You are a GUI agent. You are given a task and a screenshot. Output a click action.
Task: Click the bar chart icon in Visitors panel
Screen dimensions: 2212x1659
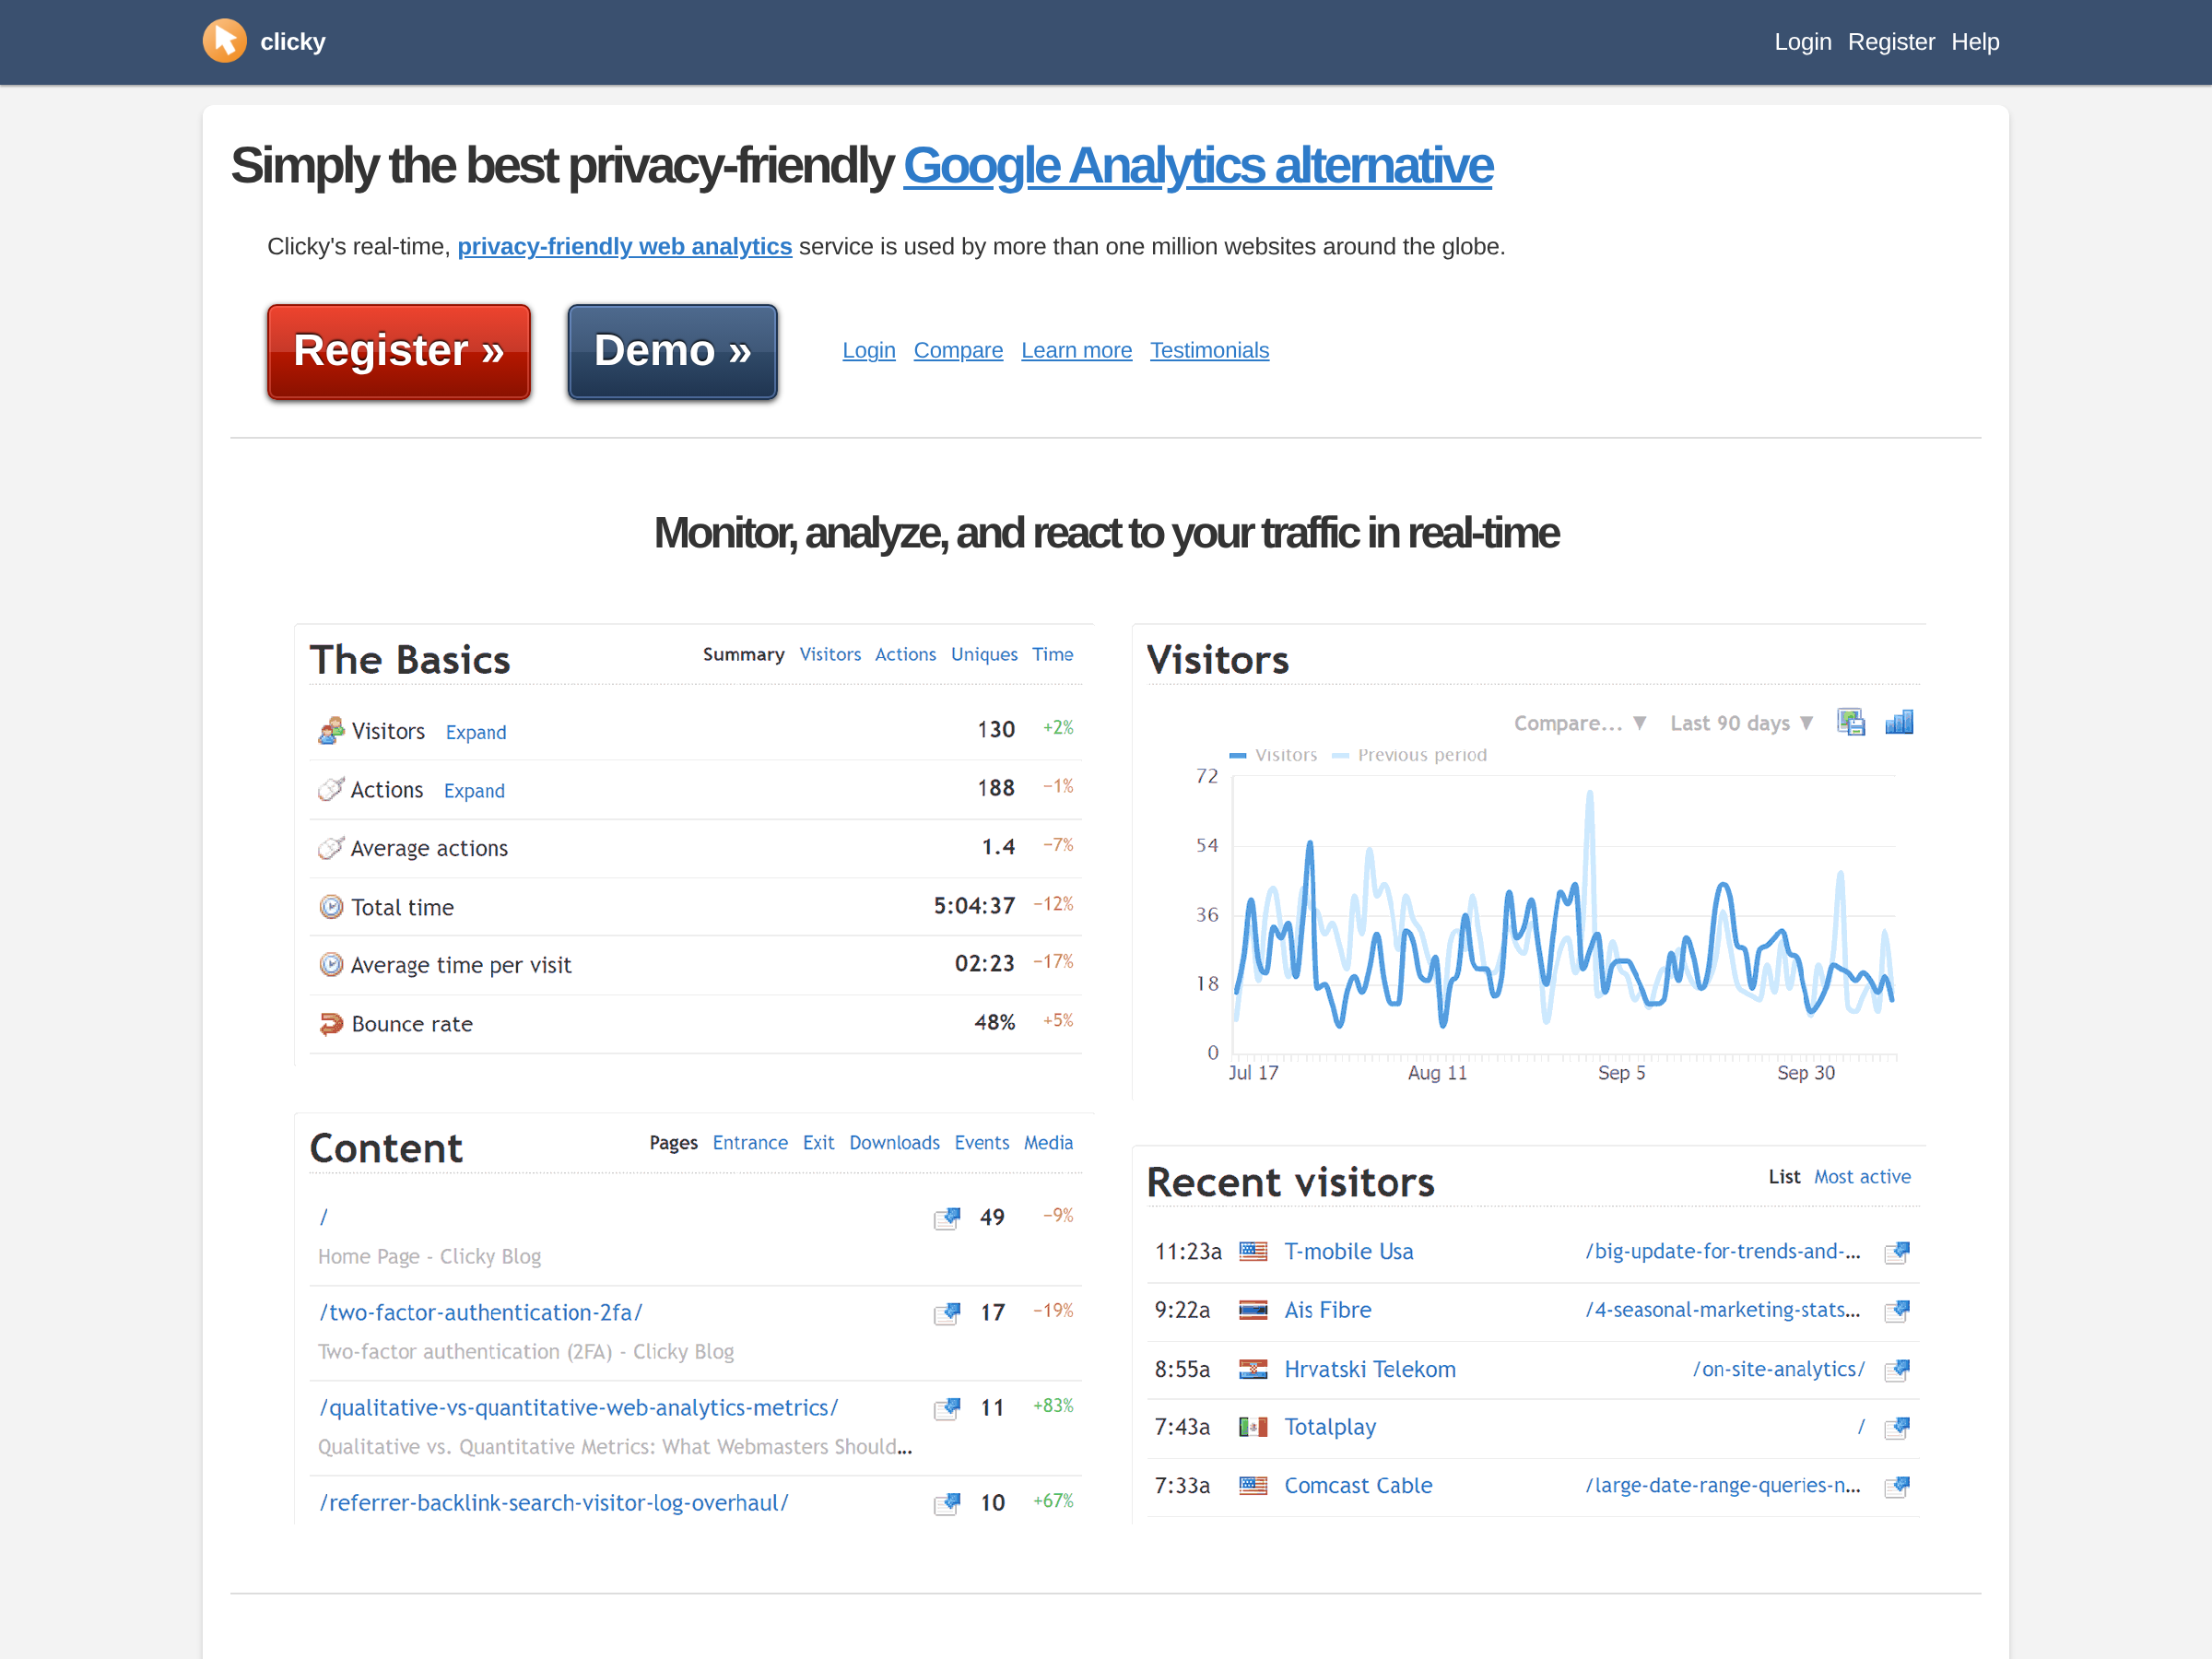tap(1899, 722)
